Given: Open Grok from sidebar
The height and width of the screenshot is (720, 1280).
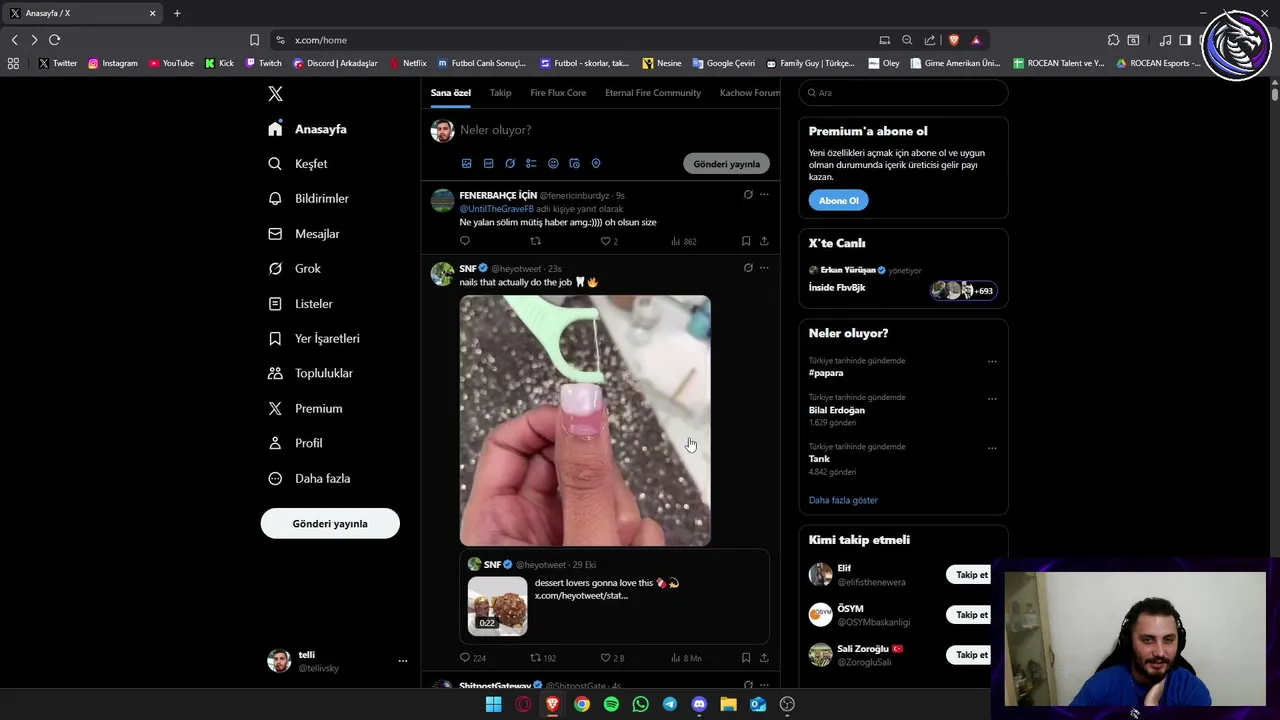Looking at the screenshot, I should pos(295,269).
